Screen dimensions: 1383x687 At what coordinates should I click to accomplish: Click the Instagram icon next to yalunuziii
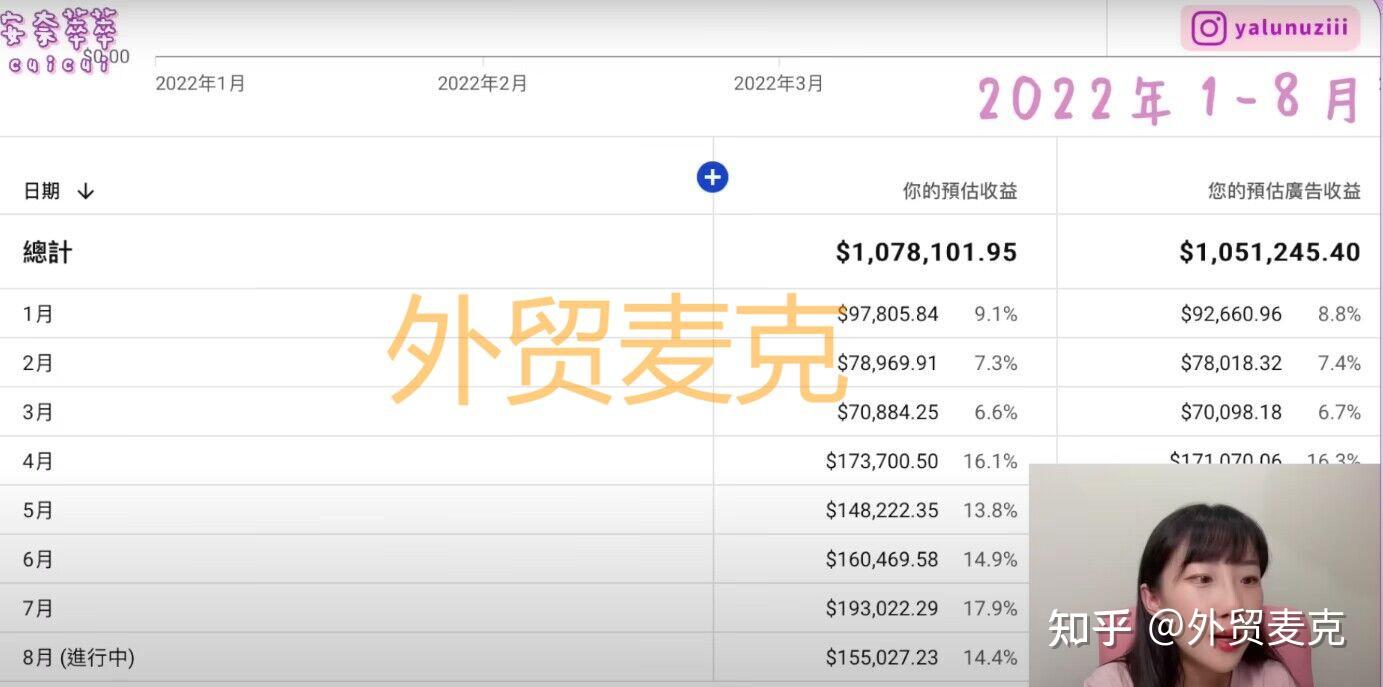click(1208, 28)
